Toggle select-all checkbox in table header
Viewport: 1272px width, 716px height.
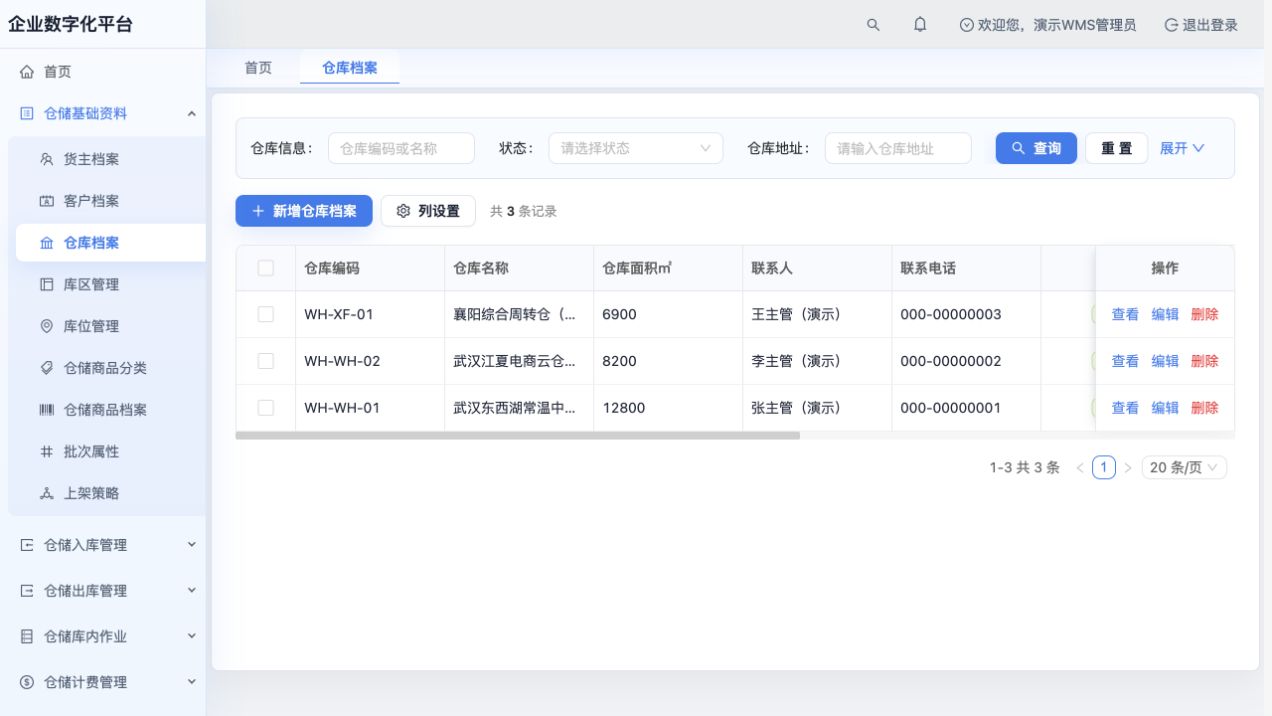coord(266,268)
